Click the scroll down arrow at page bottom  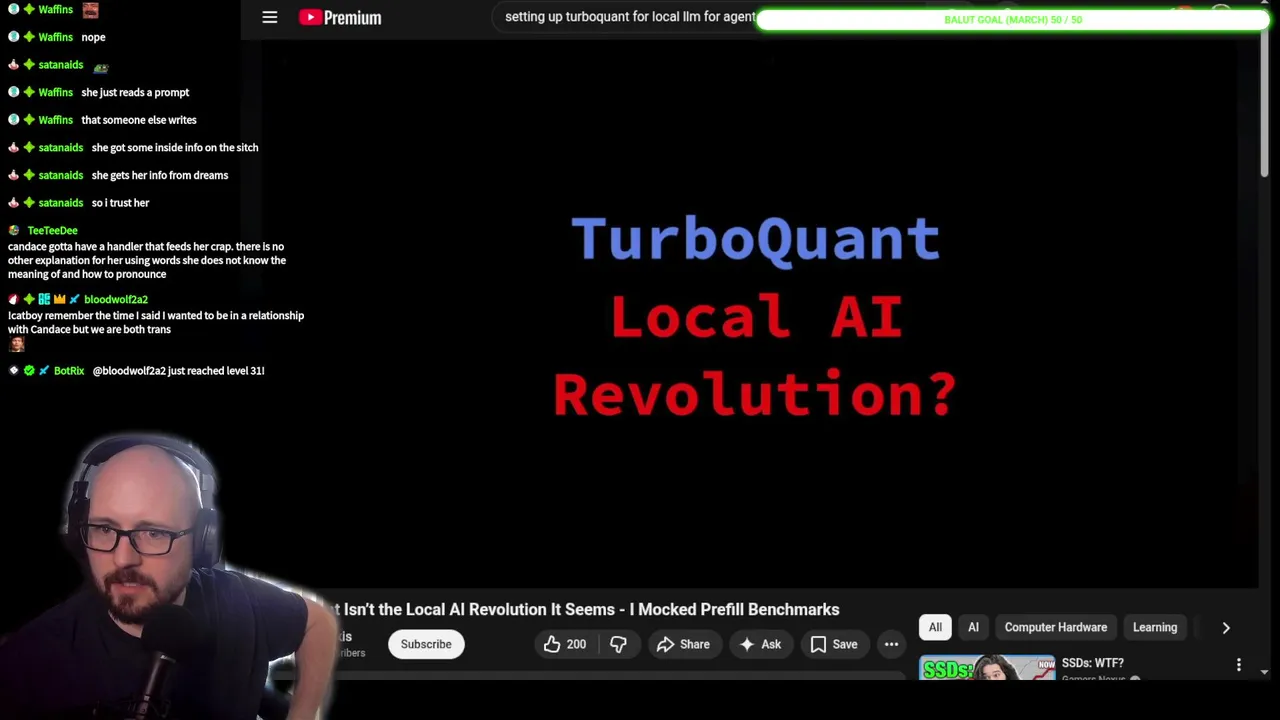point(1264,672)
